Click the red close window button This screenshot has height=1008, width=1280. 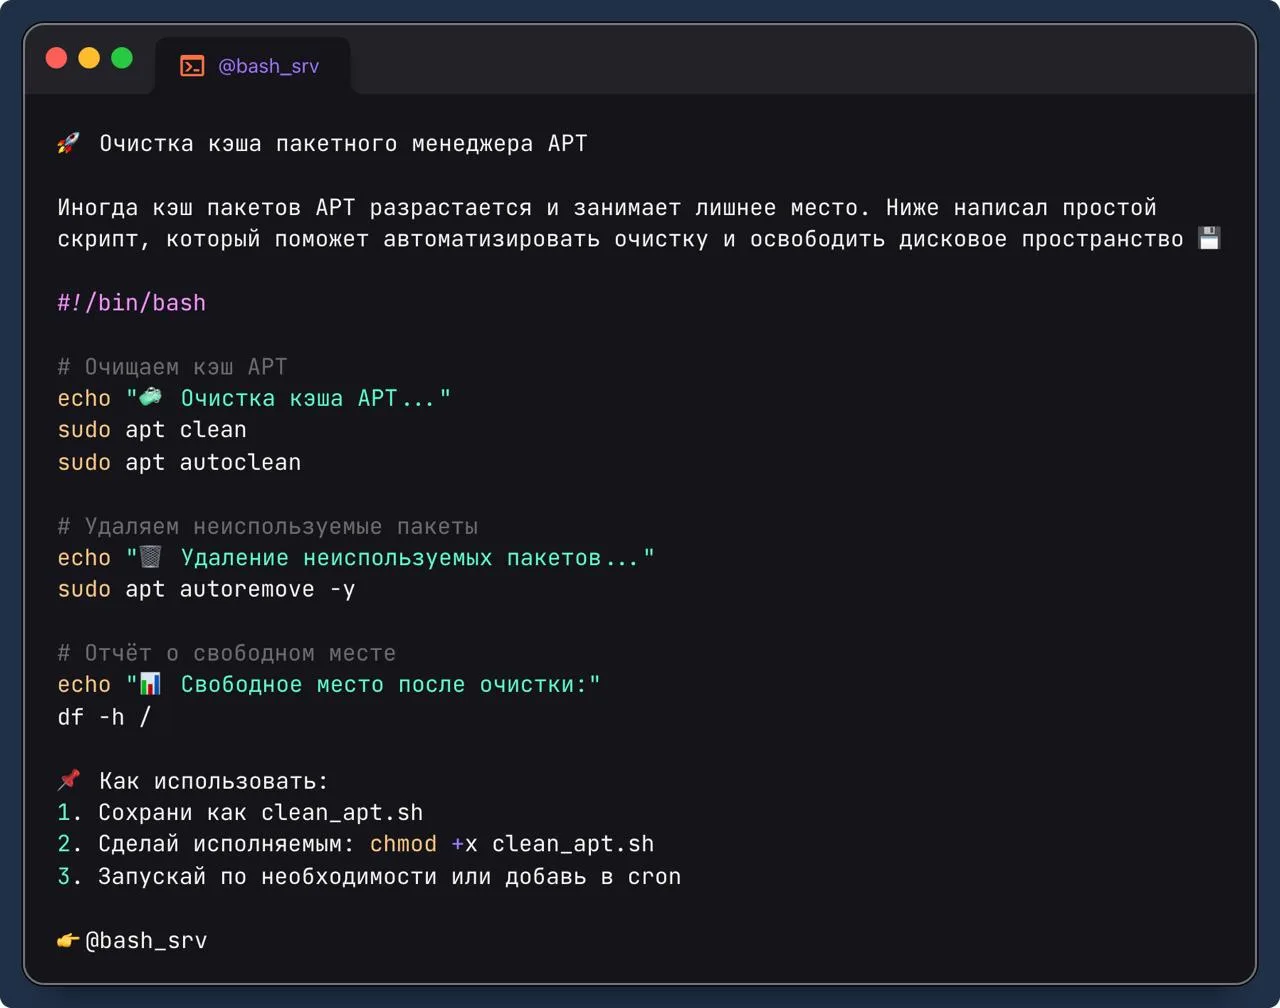[57, 58]
